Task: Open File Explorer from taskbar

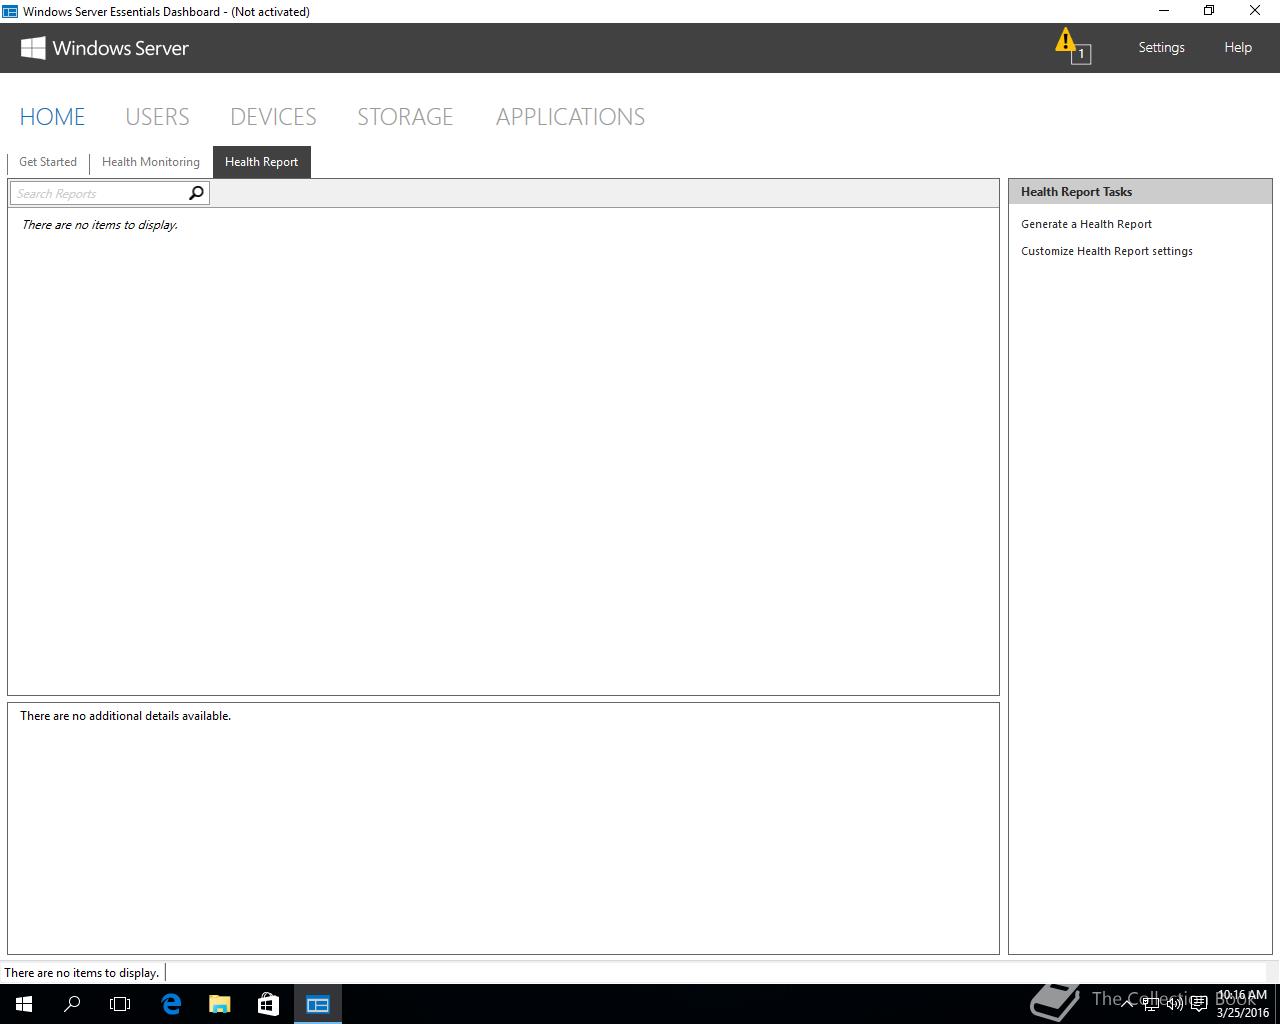Action: tap(219, 1004)
